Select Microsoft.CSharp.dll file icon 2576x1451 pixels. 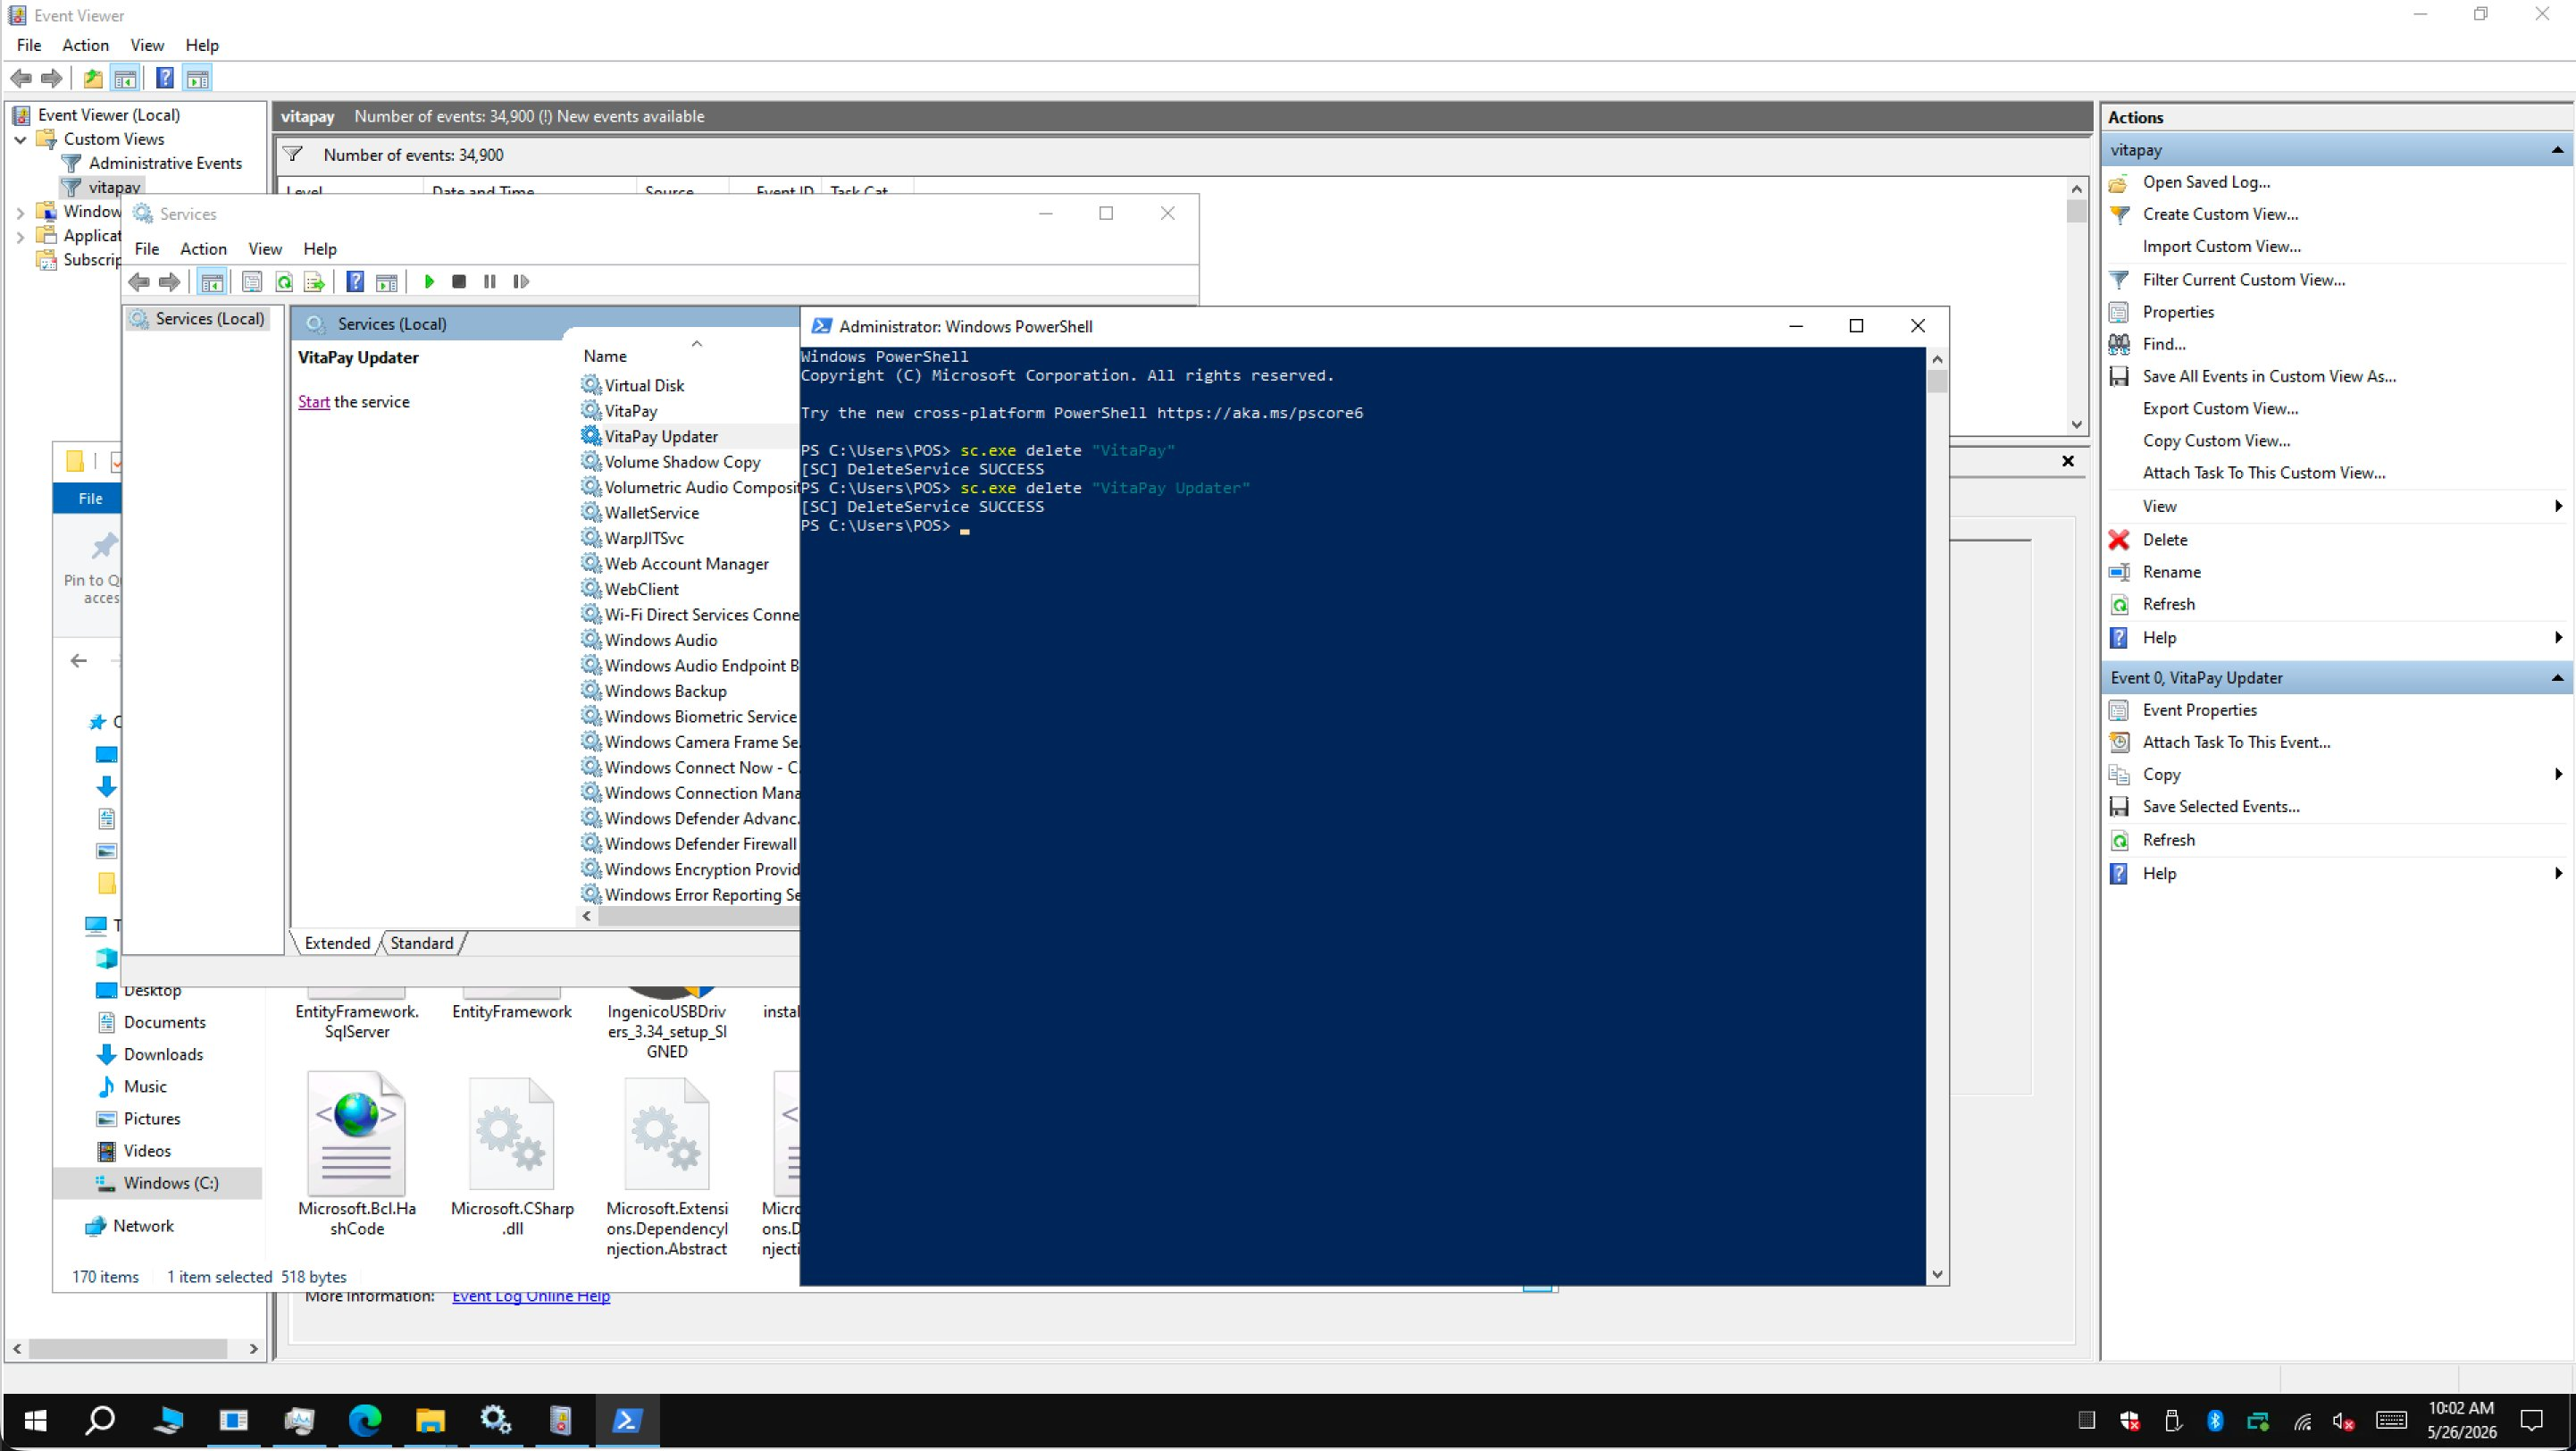512,1134
